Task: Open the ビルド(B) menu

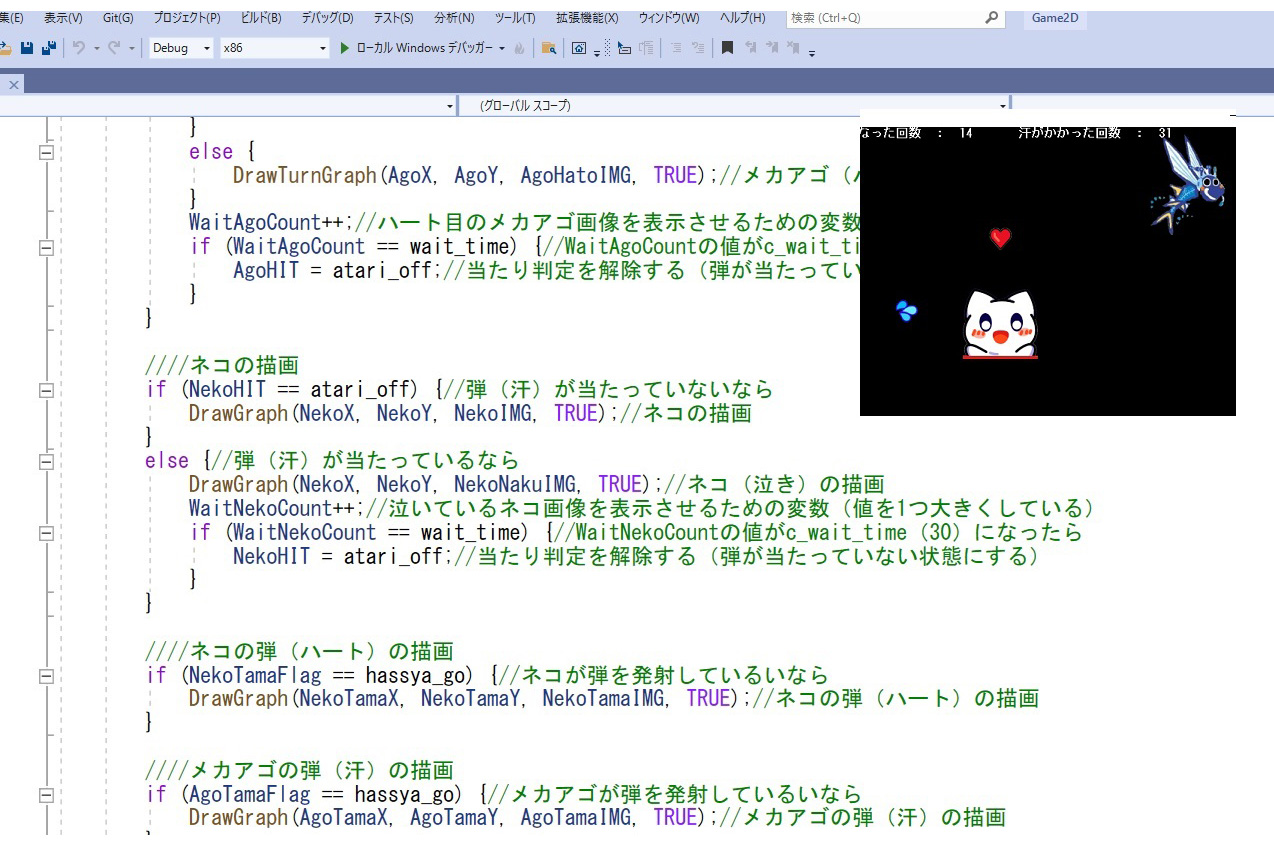Action: (261, 18)
